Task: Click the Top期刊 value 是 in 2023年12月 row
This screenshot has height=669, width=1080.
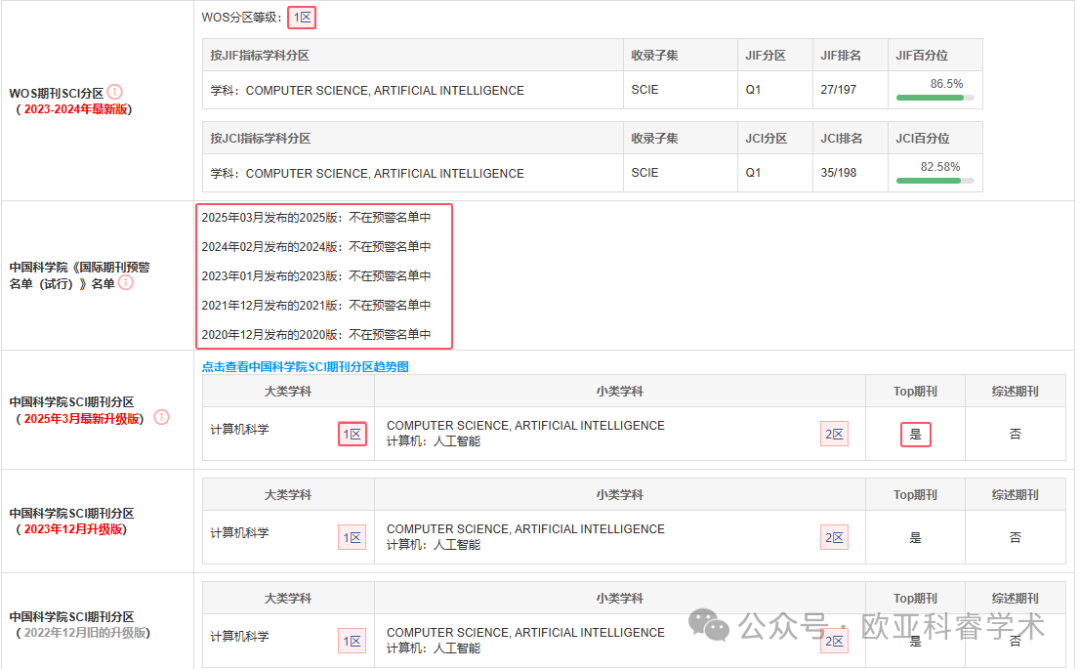Action: (x=915, y=537)
